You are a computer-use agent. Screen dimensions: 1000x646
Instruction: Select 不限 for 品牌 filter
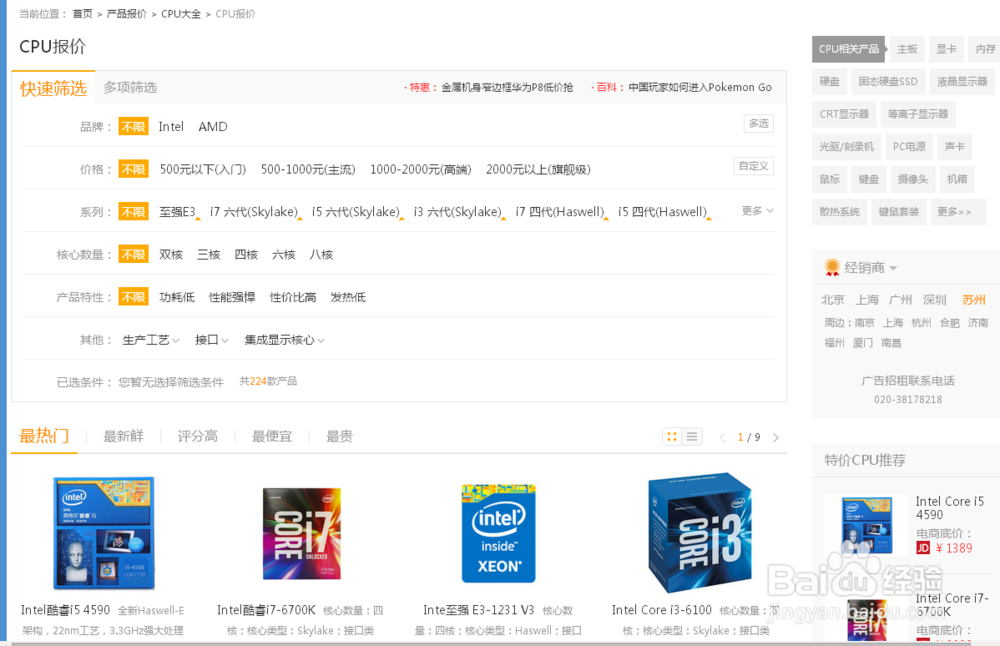click(x=133, y=126)
